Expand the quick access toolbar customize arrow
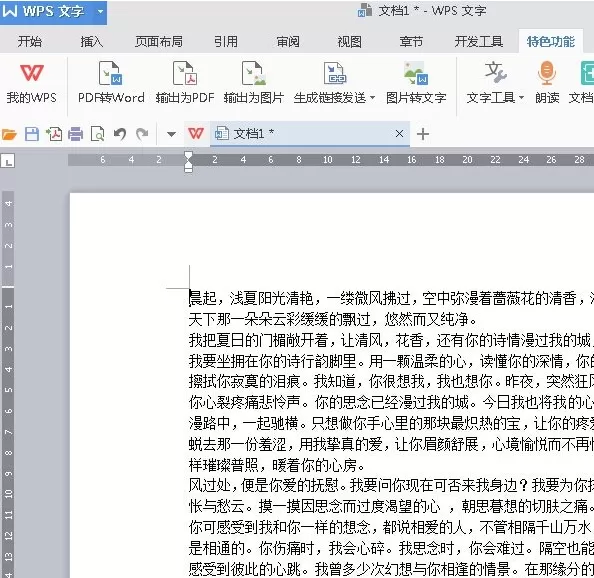This screenshot has width=594, height=578. click(171, 134)
